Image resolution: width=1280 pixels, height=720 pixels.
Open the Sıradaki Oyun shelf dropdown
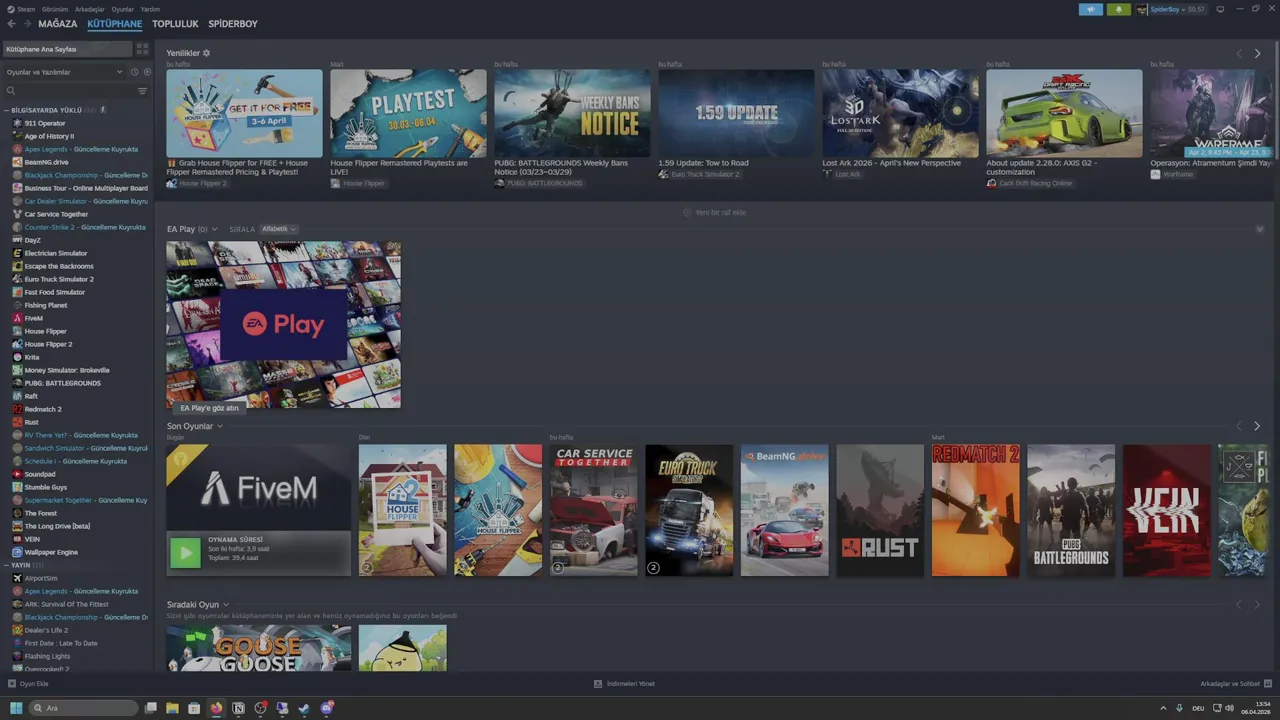click(x=226, y=604)
